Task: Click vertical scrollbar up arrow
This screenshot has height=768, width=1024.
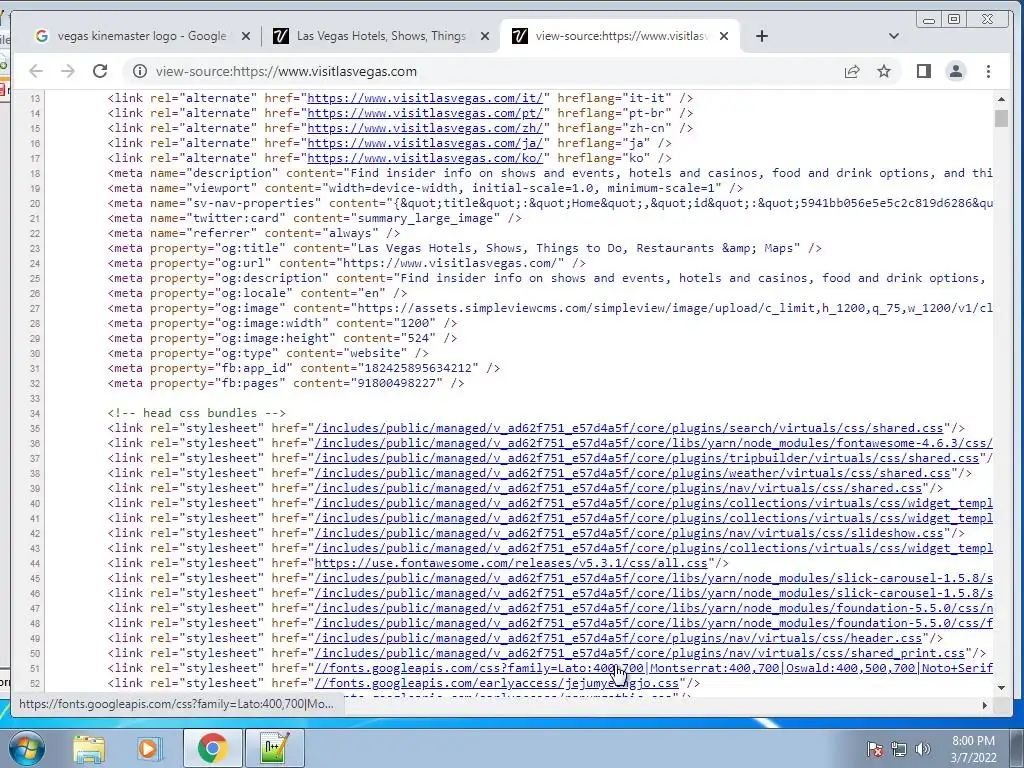Action: click(1001, 99)
